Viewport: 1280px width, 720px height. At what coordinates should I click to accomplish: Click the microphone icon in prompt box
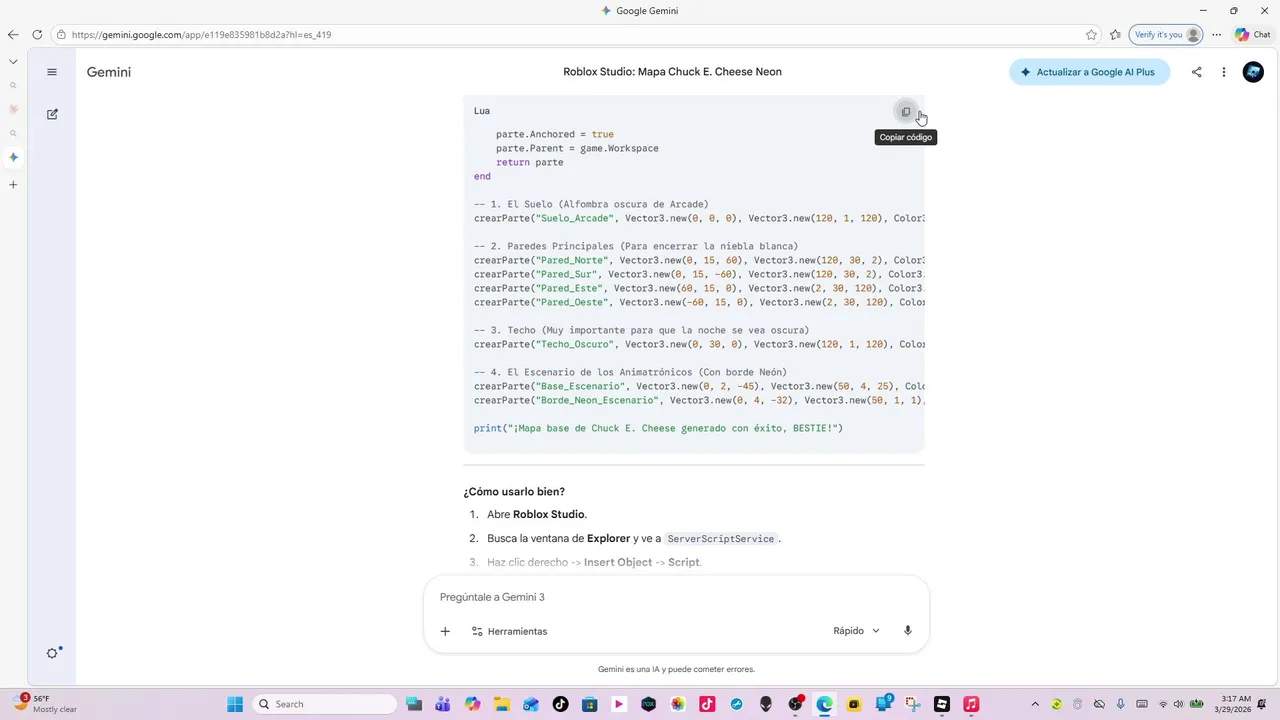(x=908, y=631)
